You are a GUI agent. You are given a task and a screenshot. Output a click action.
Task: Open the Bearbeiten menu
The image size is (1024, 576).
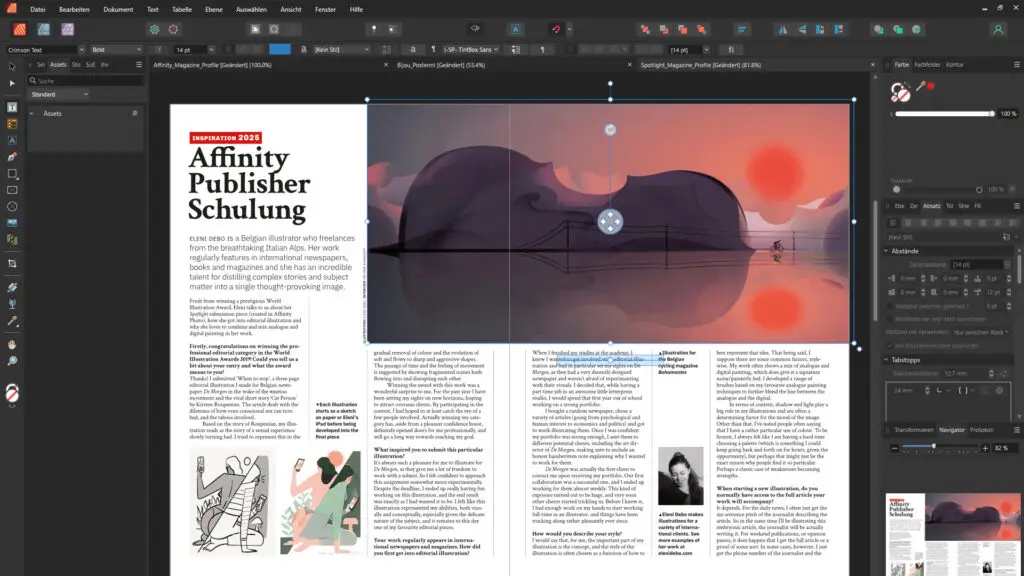[x=74, y=9]
